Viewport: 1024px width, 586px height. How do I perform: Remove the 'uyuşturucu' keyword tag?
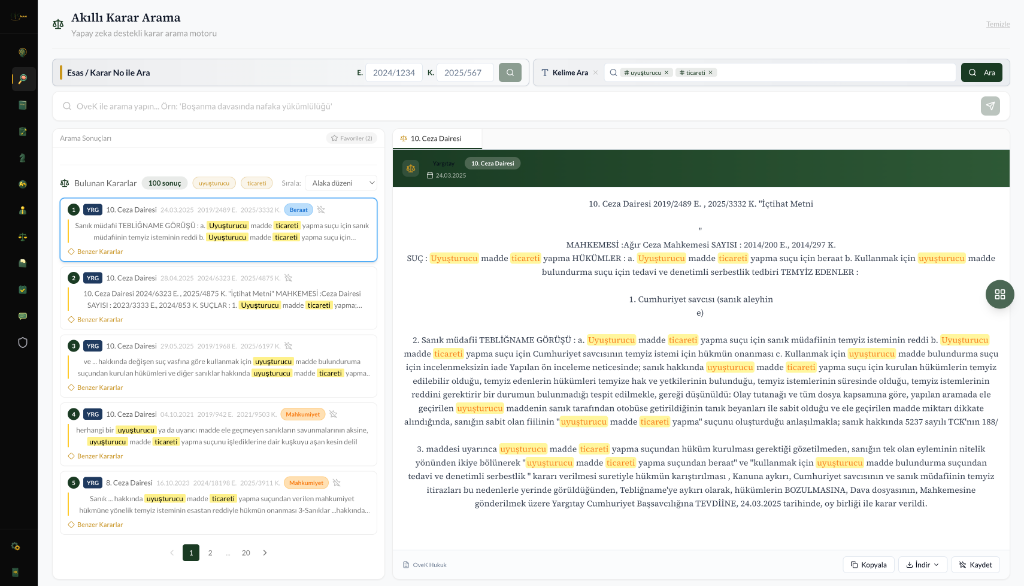click(x=668, y=73)
